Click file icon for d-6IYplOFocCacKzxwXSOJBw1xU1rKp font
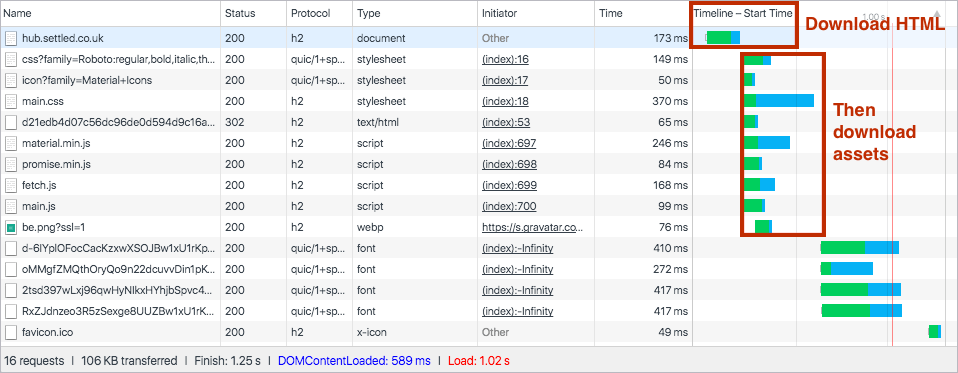Screen dimensions: 958x373 click(x=11, y=248)
